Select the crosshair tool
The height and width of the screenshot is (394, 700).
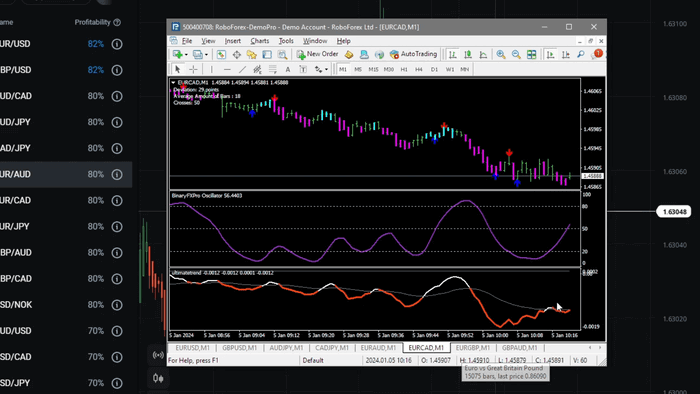(x=193, y=69)
